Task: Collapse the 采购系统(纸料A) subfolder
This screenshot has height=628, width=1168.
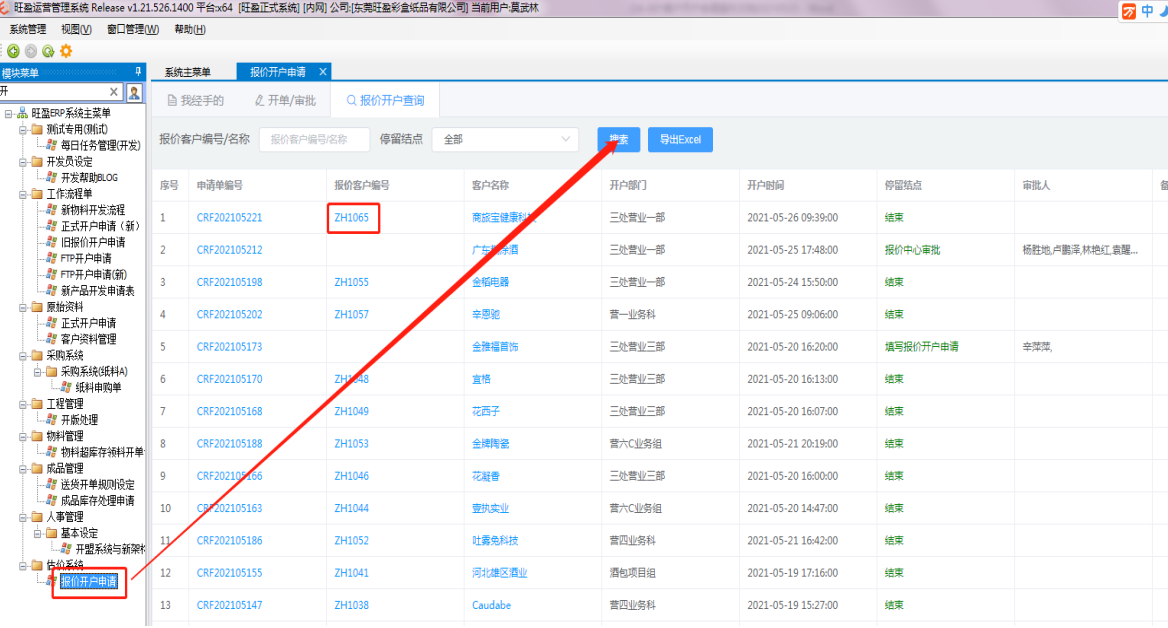Action: (x=37, y=371)
